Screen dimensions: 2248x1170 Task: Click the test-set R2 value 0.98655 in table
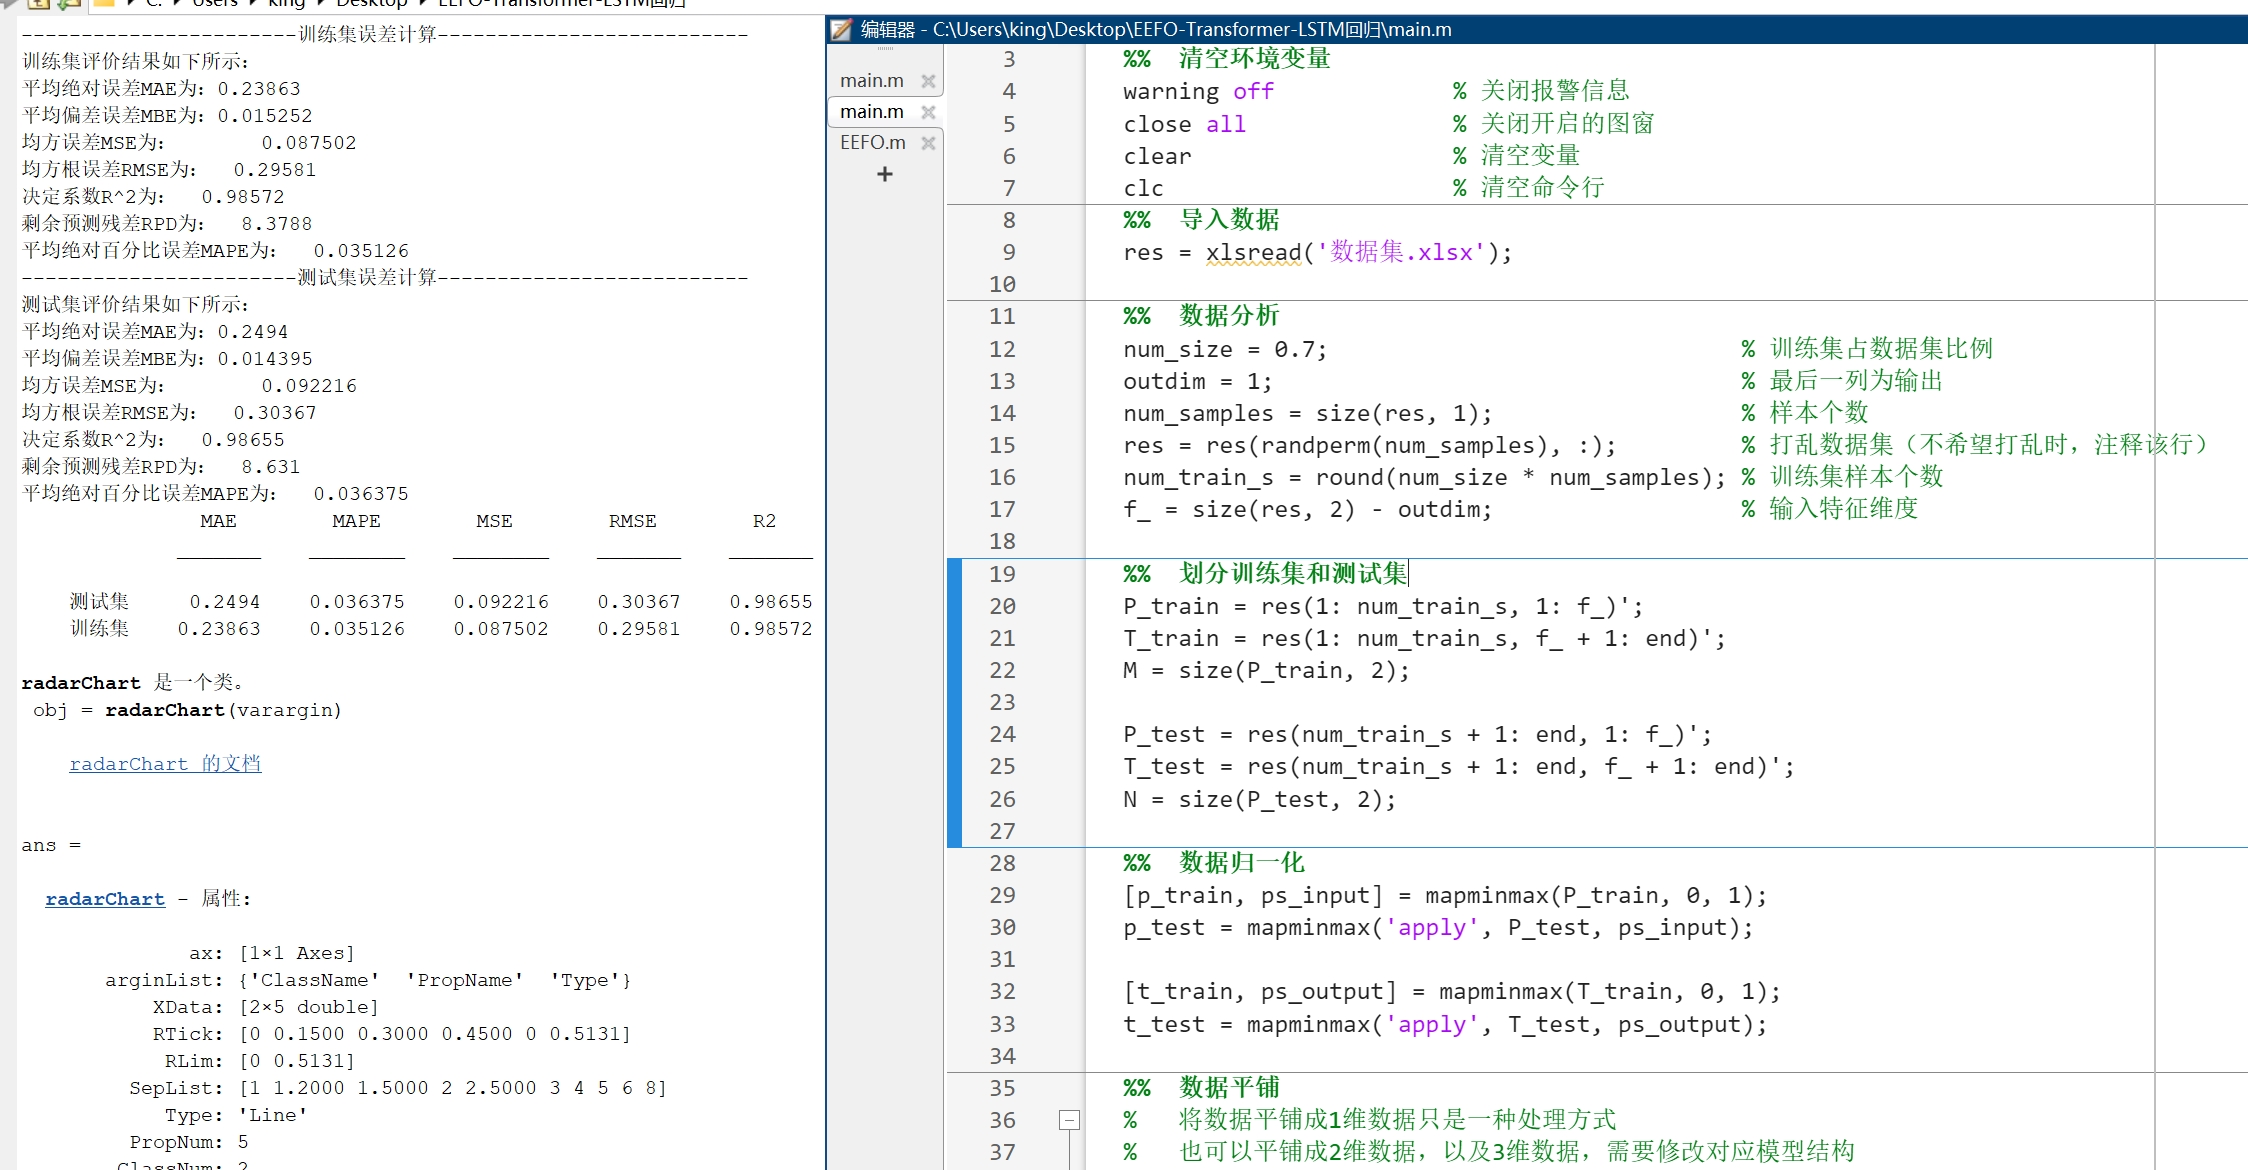(x=771, y=602)
